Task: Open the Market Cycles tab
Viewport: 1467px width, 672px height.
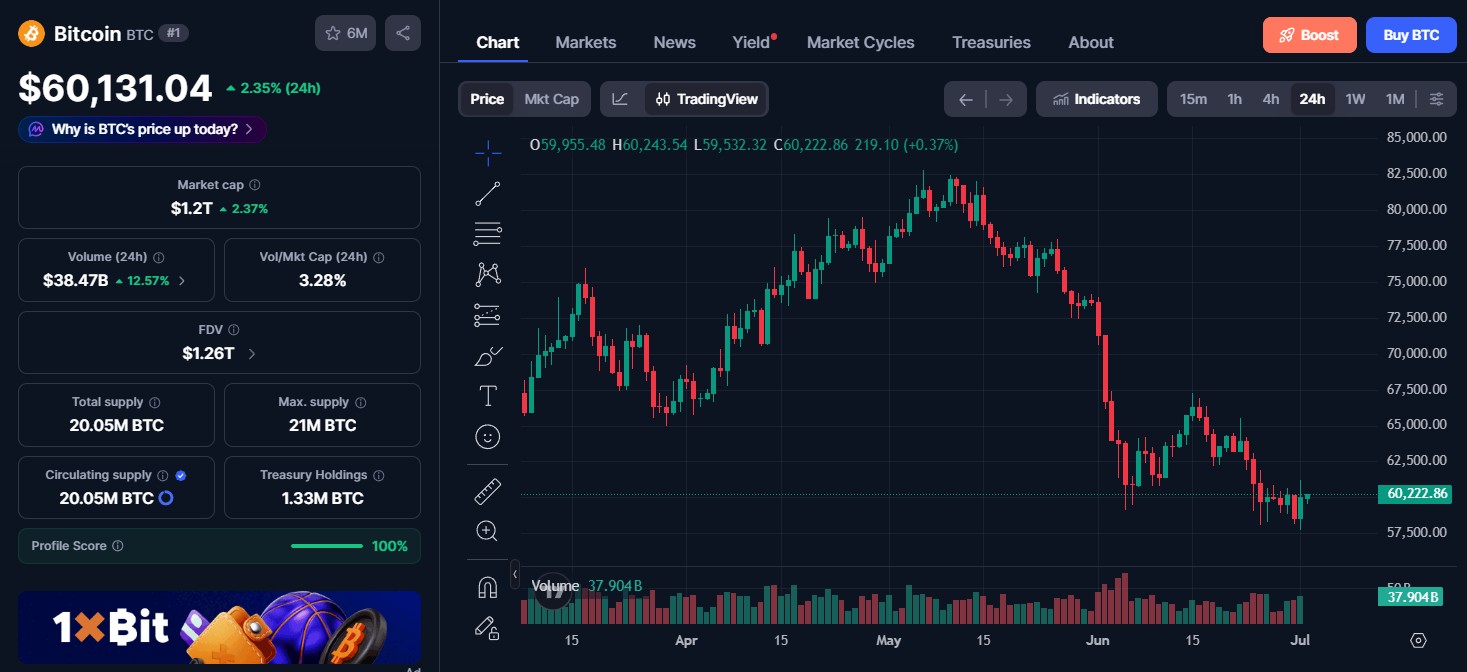Action: coord(861,42)
